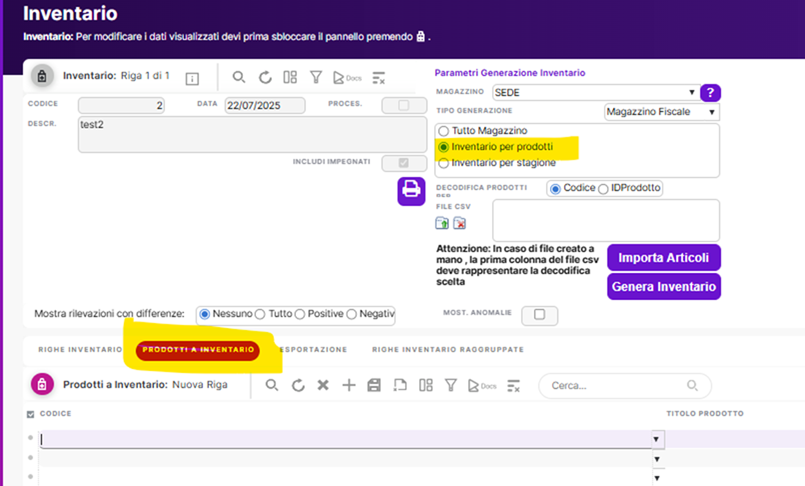Click the upload CSV file icon
The image size is (805, 486).
(x=442, y=223)
